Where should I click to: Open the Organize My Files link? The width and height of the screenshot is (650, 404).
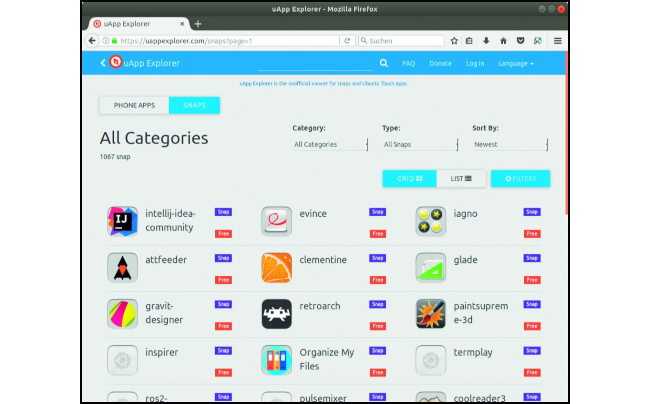pos(327,359)
